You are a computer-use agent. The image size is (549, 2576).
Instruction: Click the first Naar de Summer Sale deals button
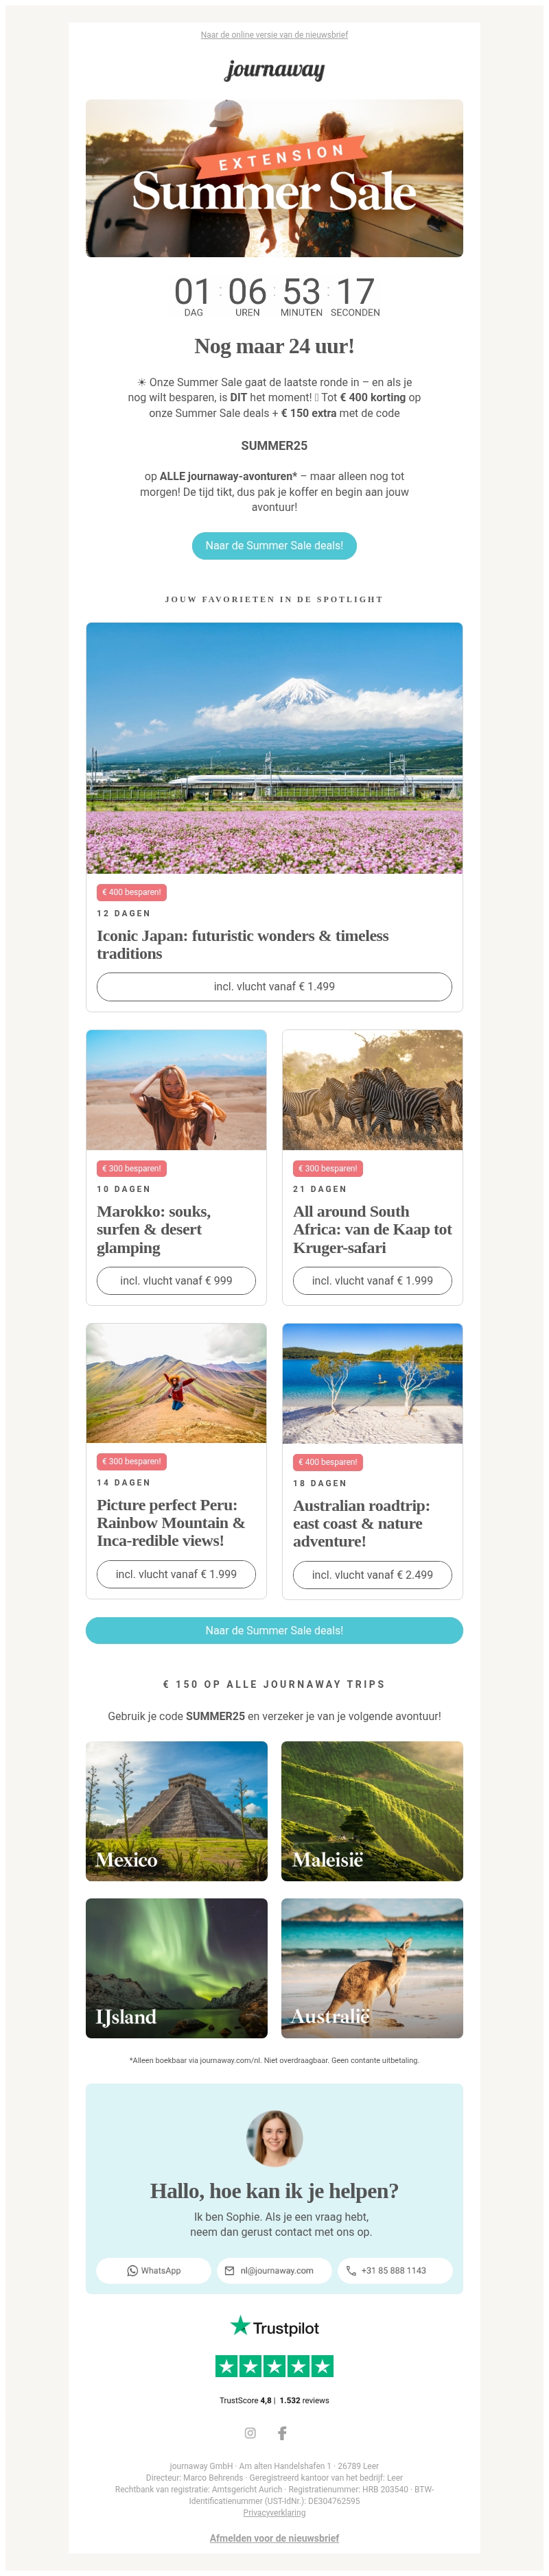click(274, 546)
